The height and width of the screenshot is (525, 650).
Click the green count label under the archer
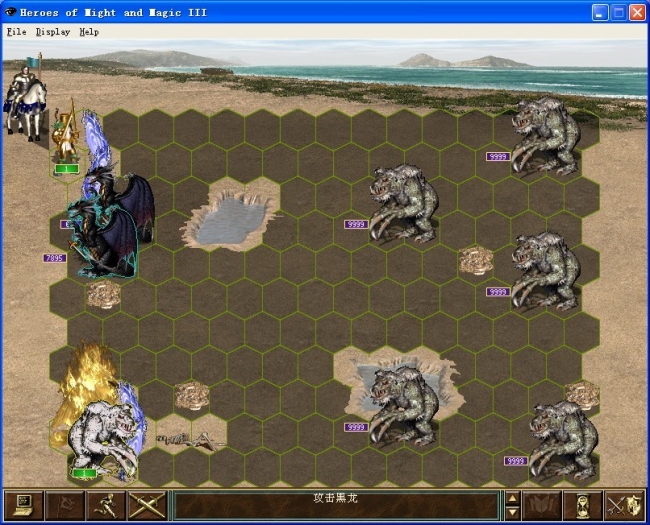(66, 169)
